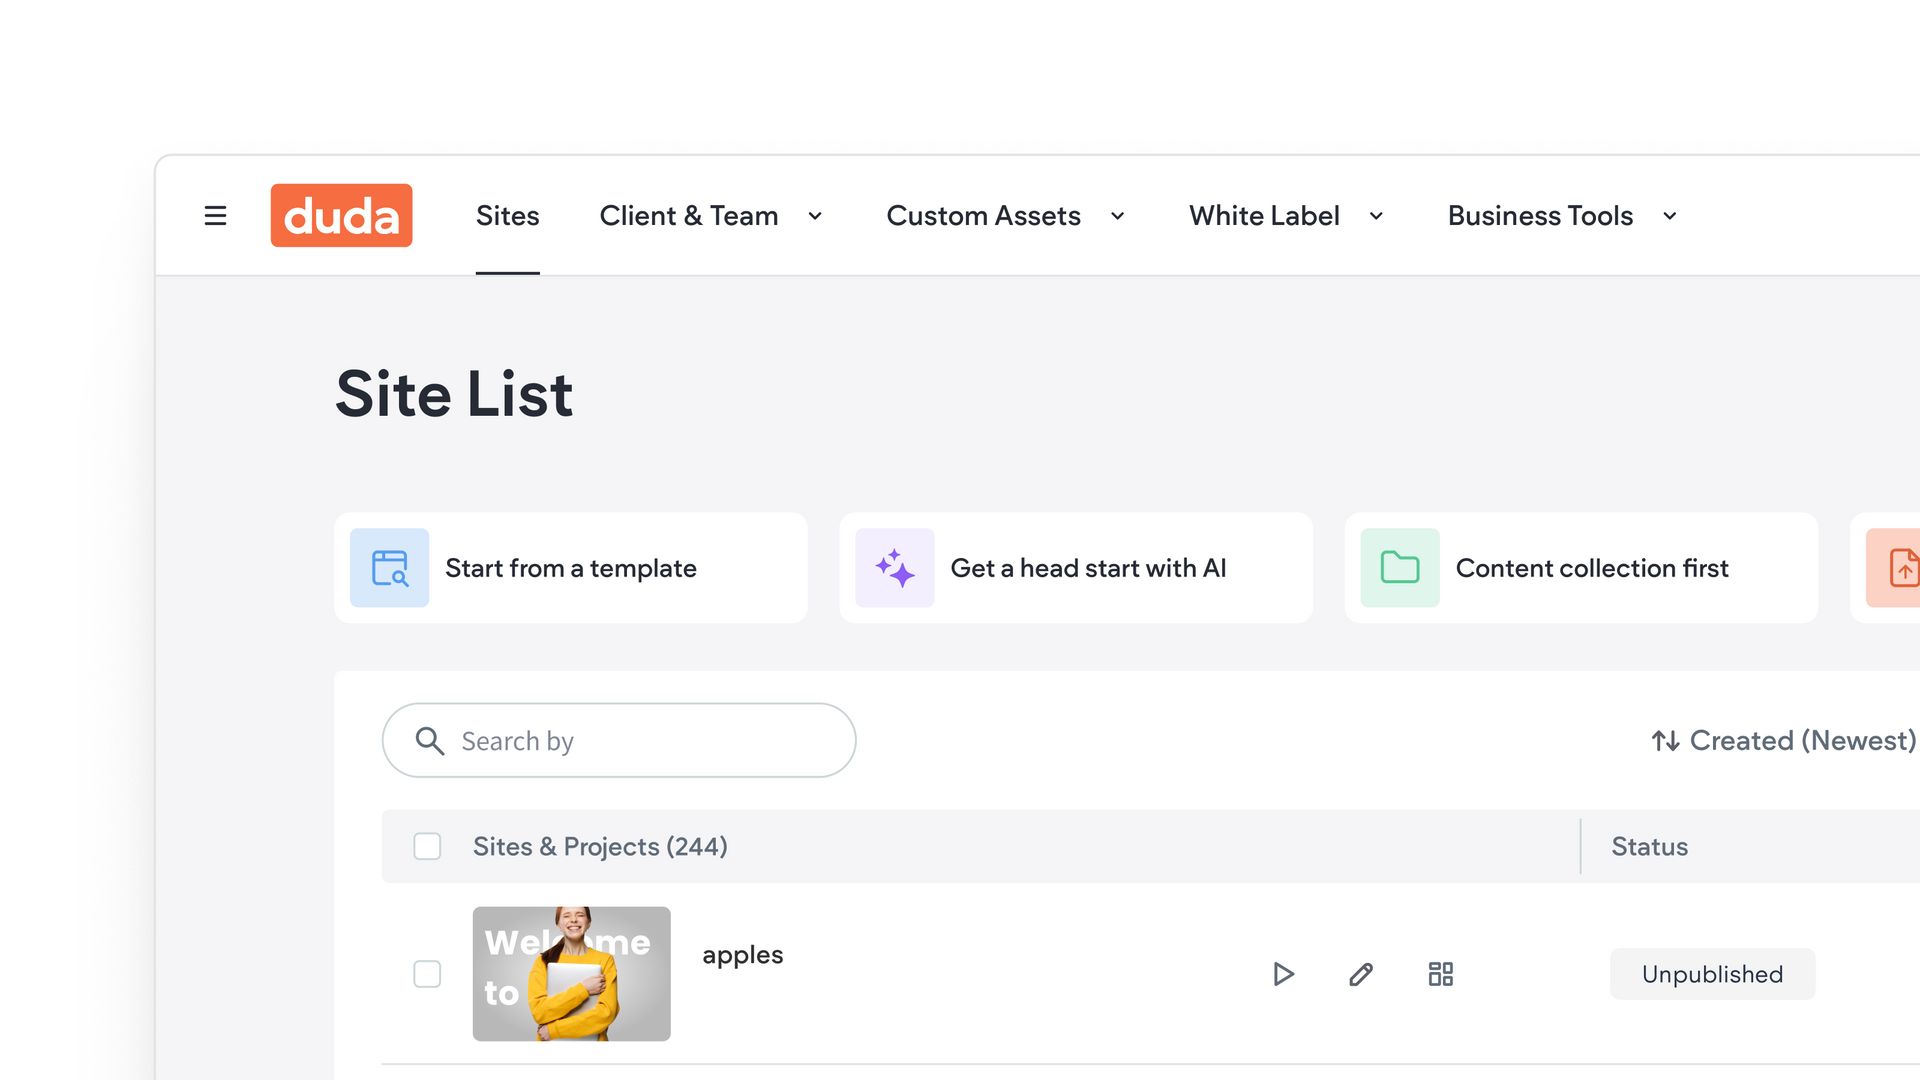
Task: Click the Search by input field
Action: [640, 741]
